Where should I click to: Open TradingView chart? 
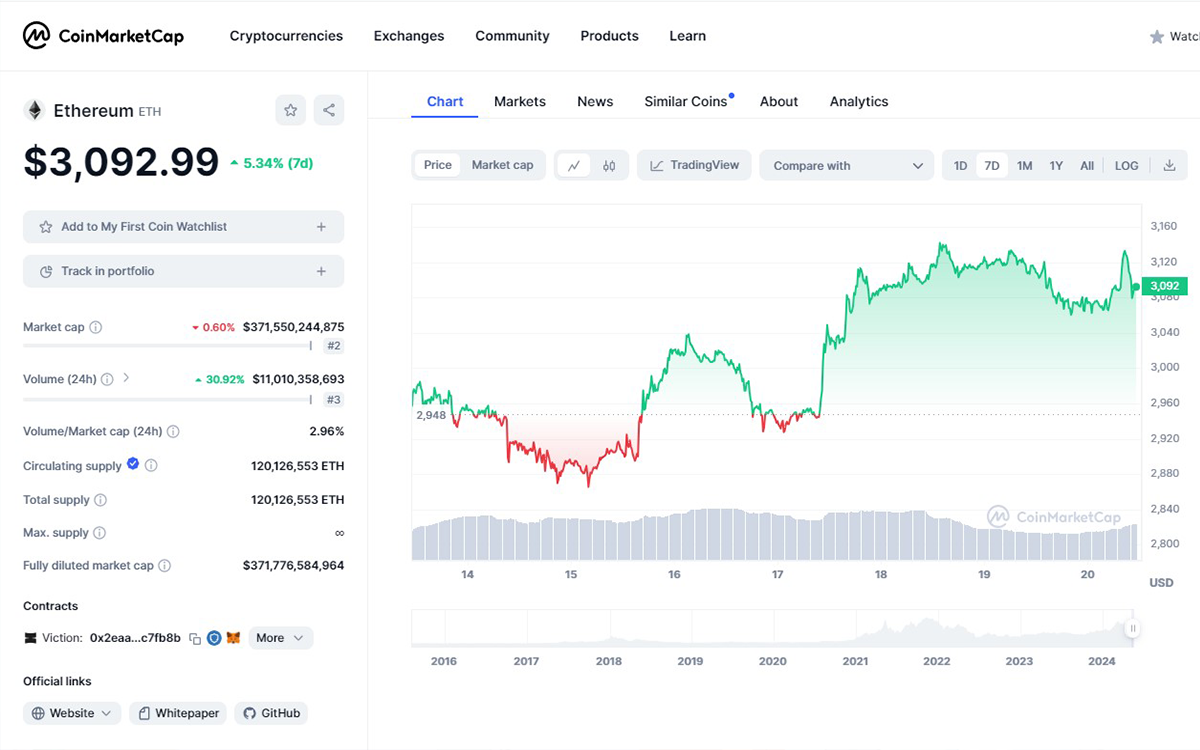click(x=694, y=165)
